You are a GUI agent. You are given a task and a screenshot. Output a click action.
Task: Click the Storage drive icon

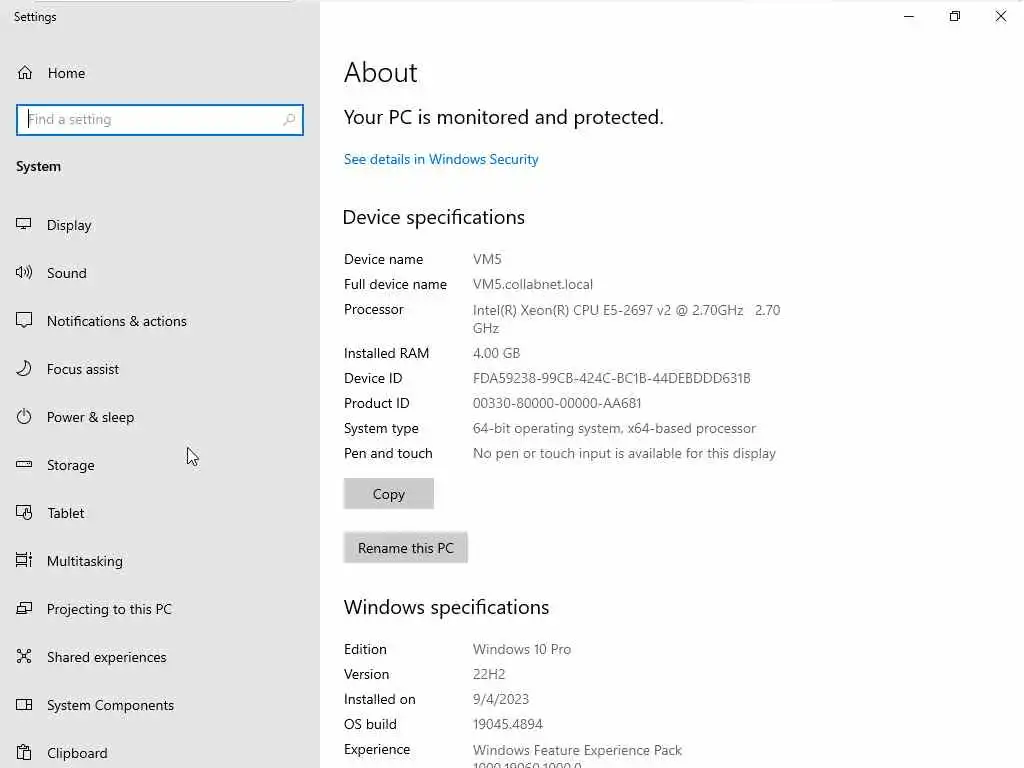[24, 464]
